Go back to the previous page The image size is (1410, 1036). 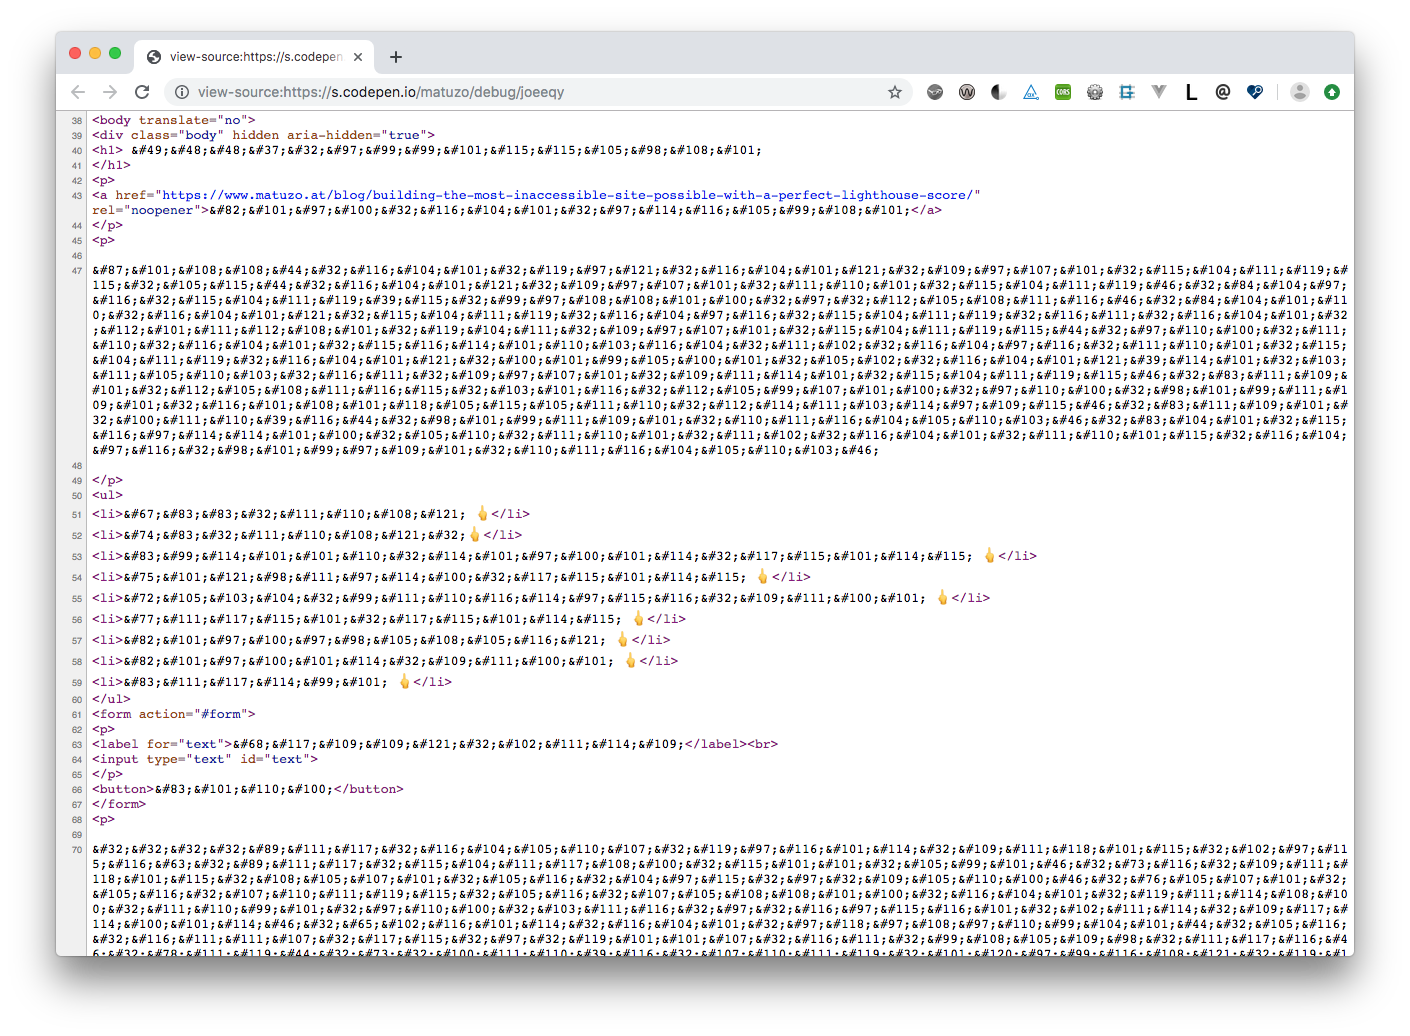(78, 92)
